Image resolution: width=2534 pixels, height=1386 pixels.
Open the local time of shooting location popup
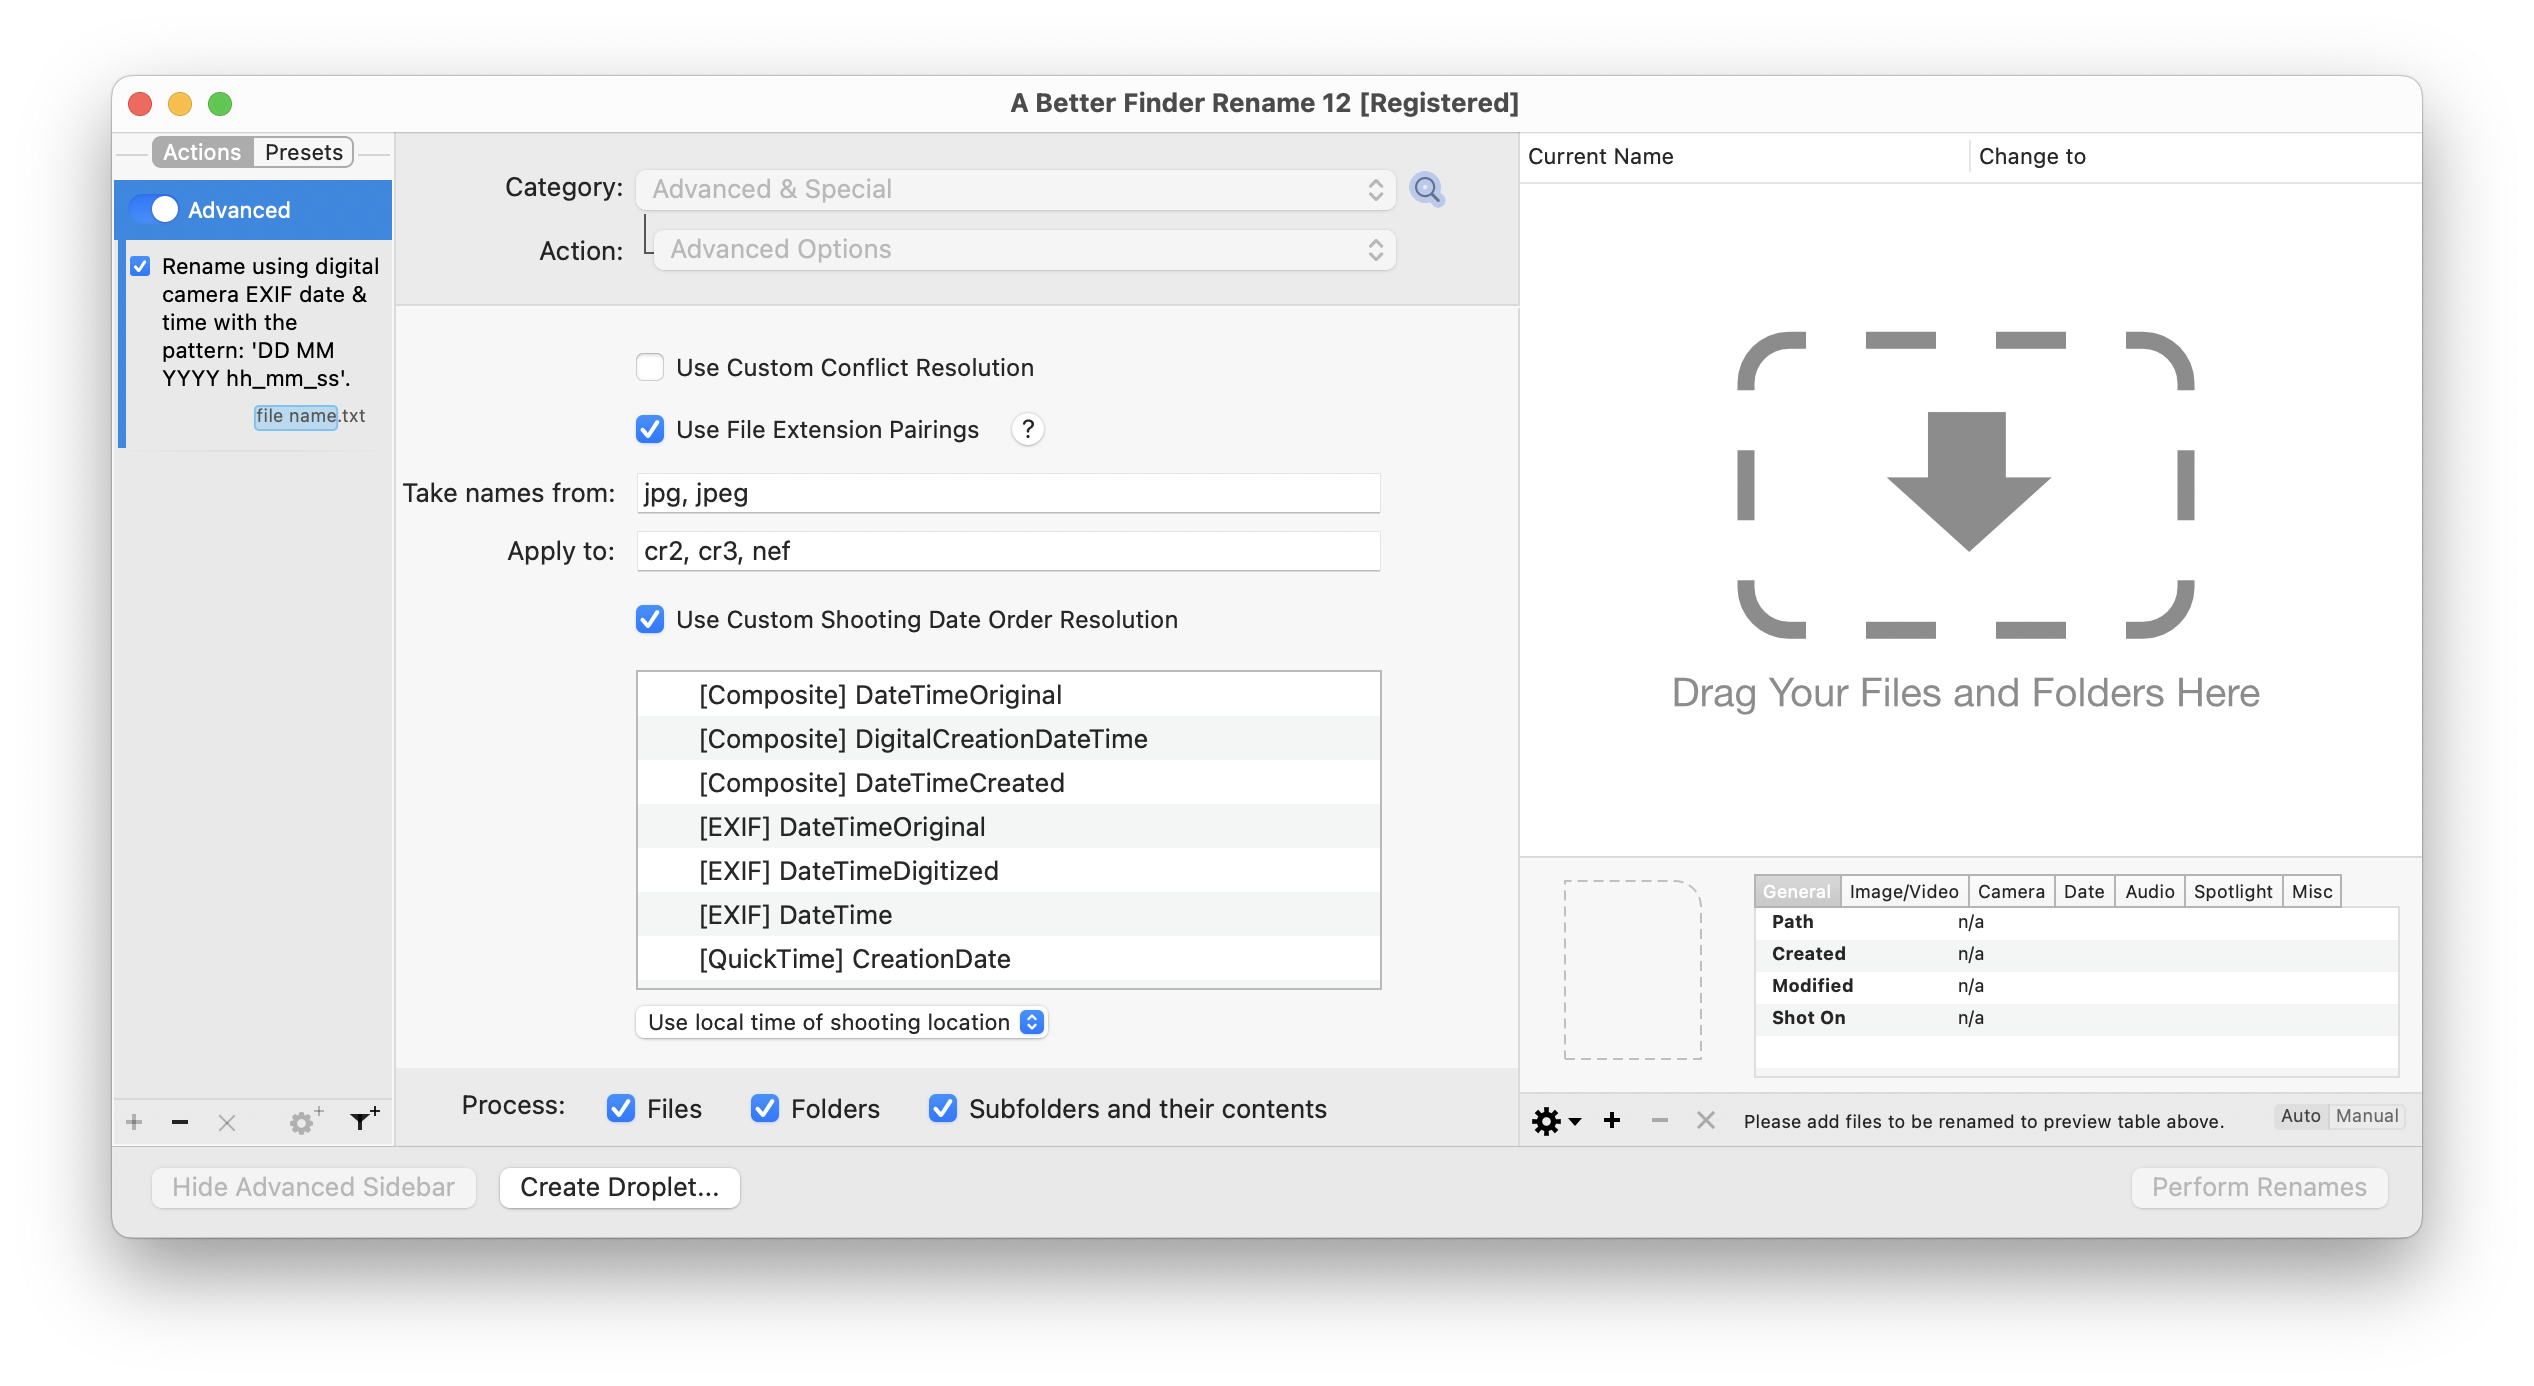(x=842, y=1022)
